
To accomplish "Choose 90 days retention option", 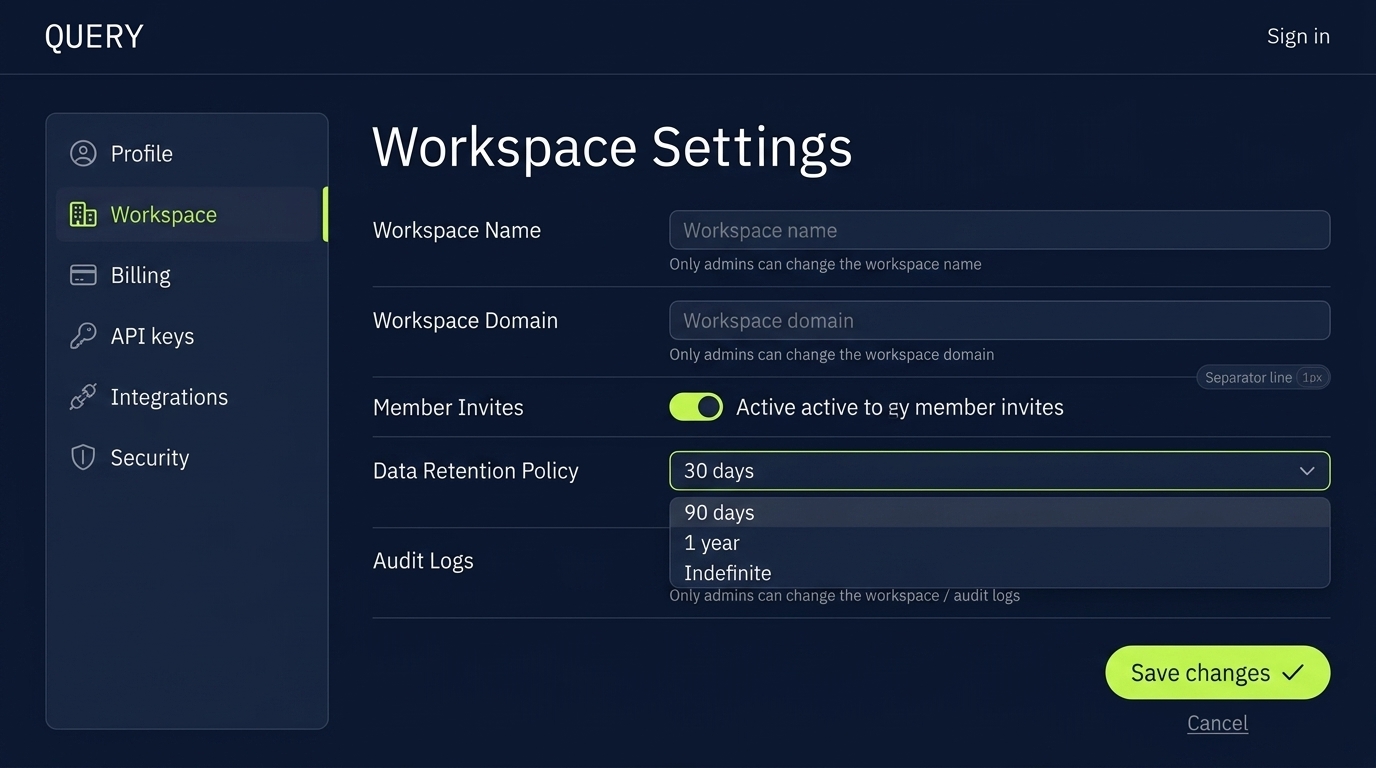I will point(719,513).
